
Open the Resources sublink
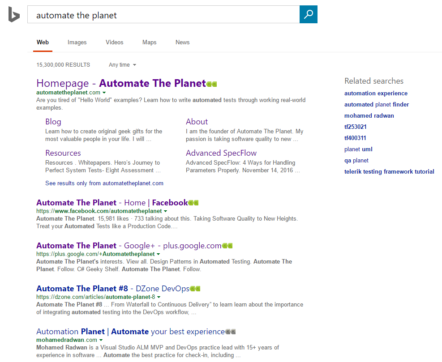point(63,153)
